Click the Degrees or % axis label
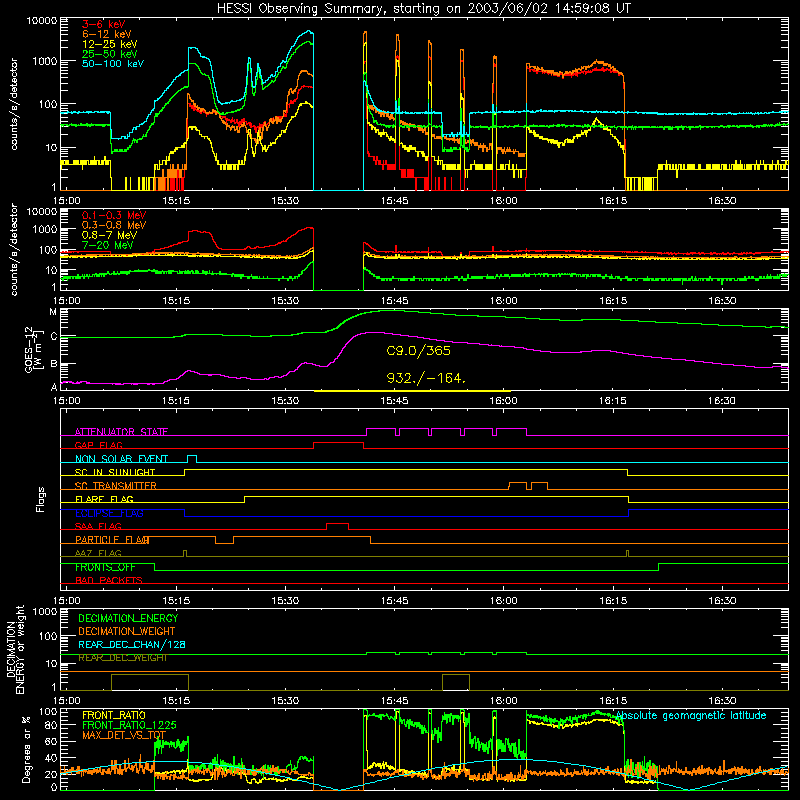800x800 pixels. (26, 749)
